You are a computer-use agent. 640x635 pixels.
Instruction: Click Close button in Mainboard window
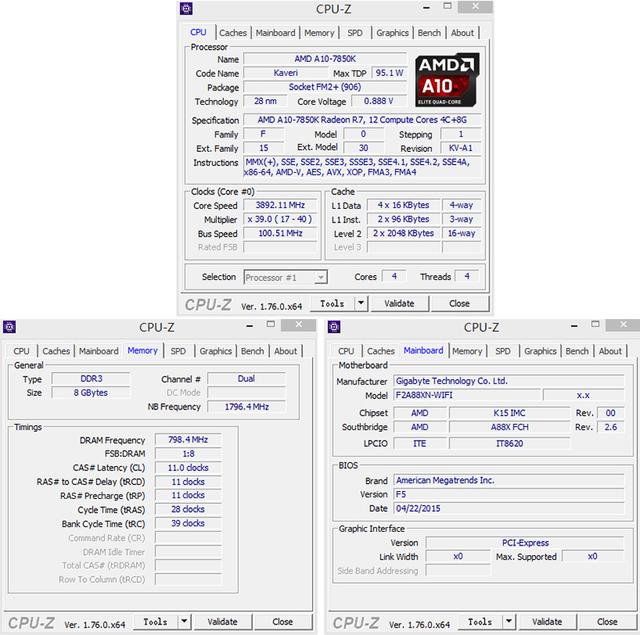[607, 621]
